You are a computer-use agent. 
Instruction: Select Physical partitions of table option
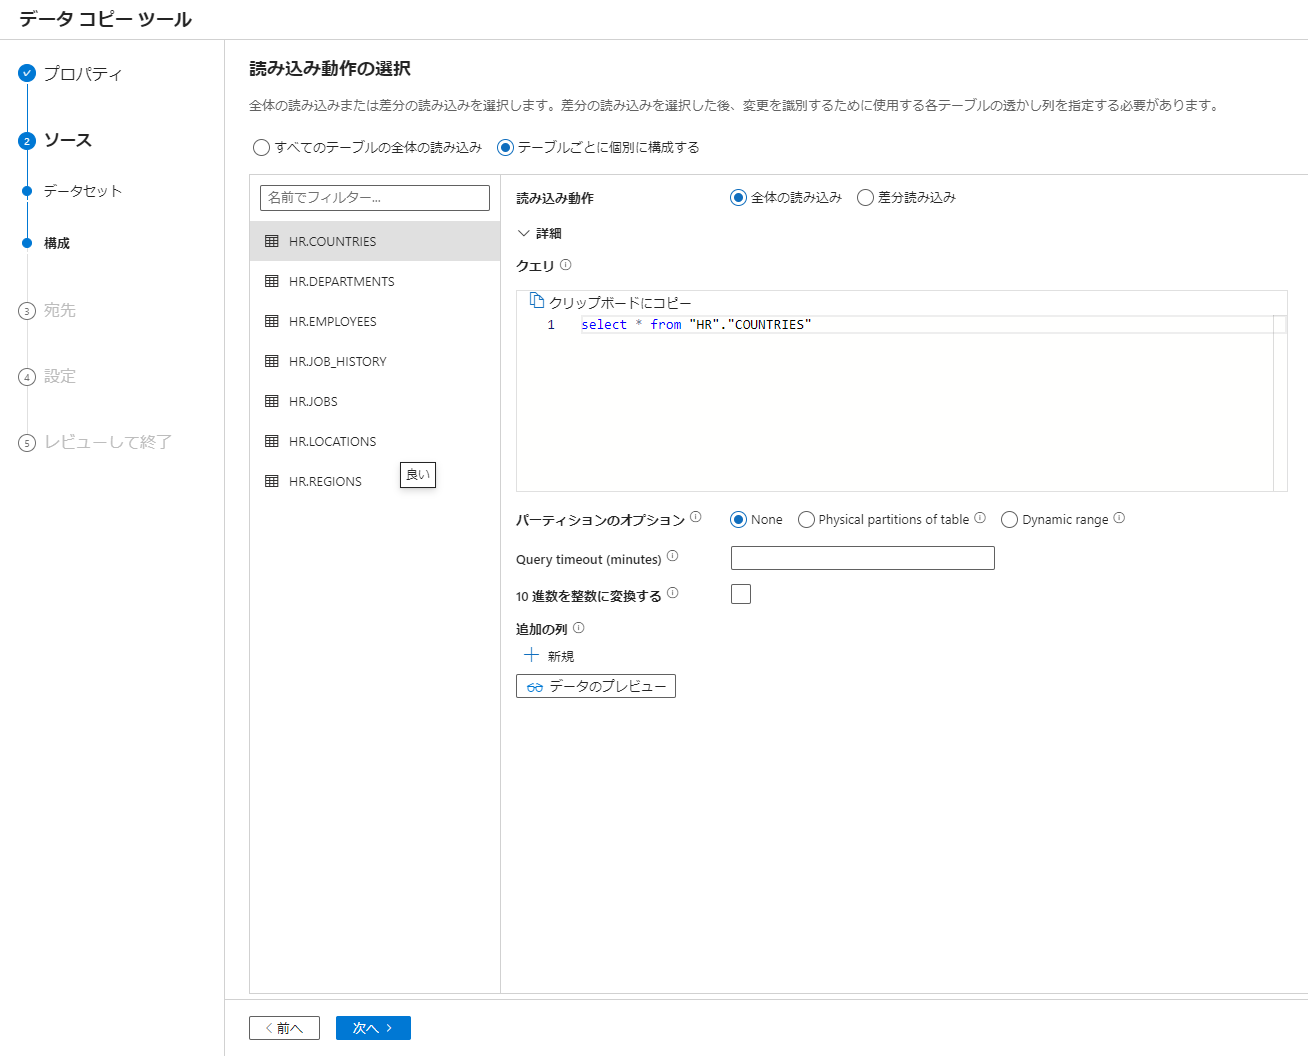click(806, 519)
